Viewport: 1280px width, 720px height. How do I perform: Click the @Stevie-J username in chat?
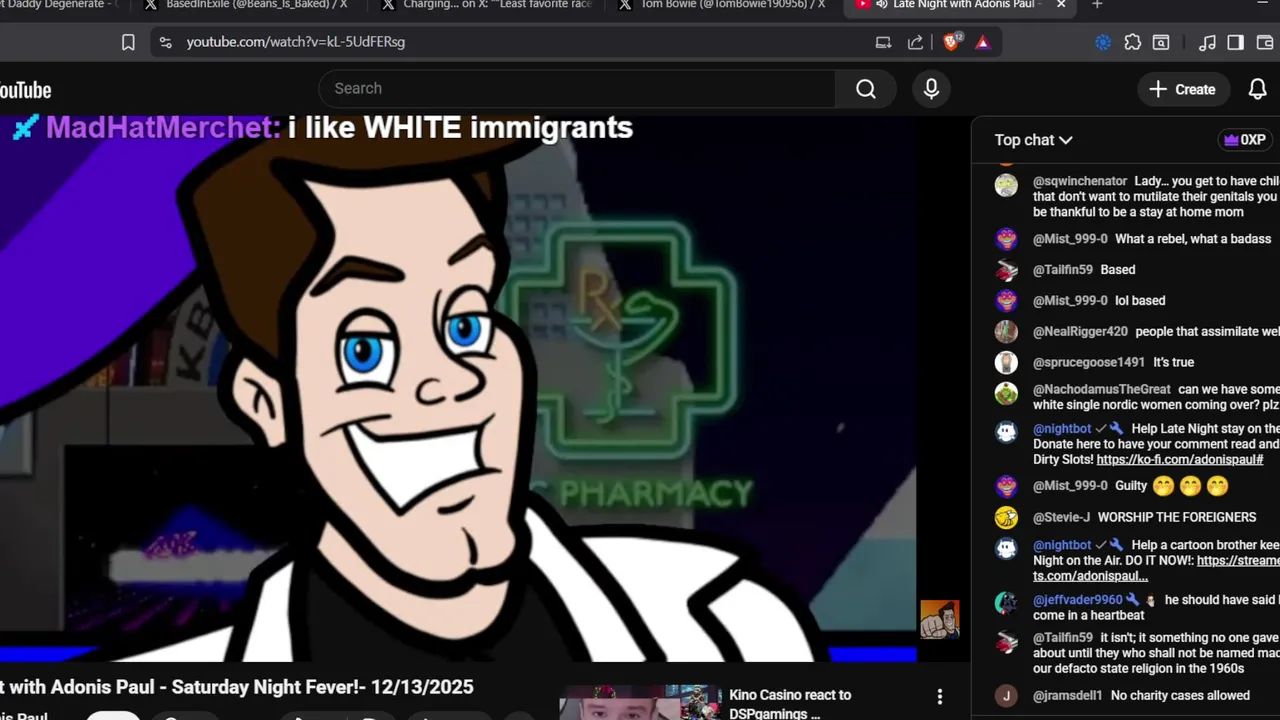tap(1061, 517)
